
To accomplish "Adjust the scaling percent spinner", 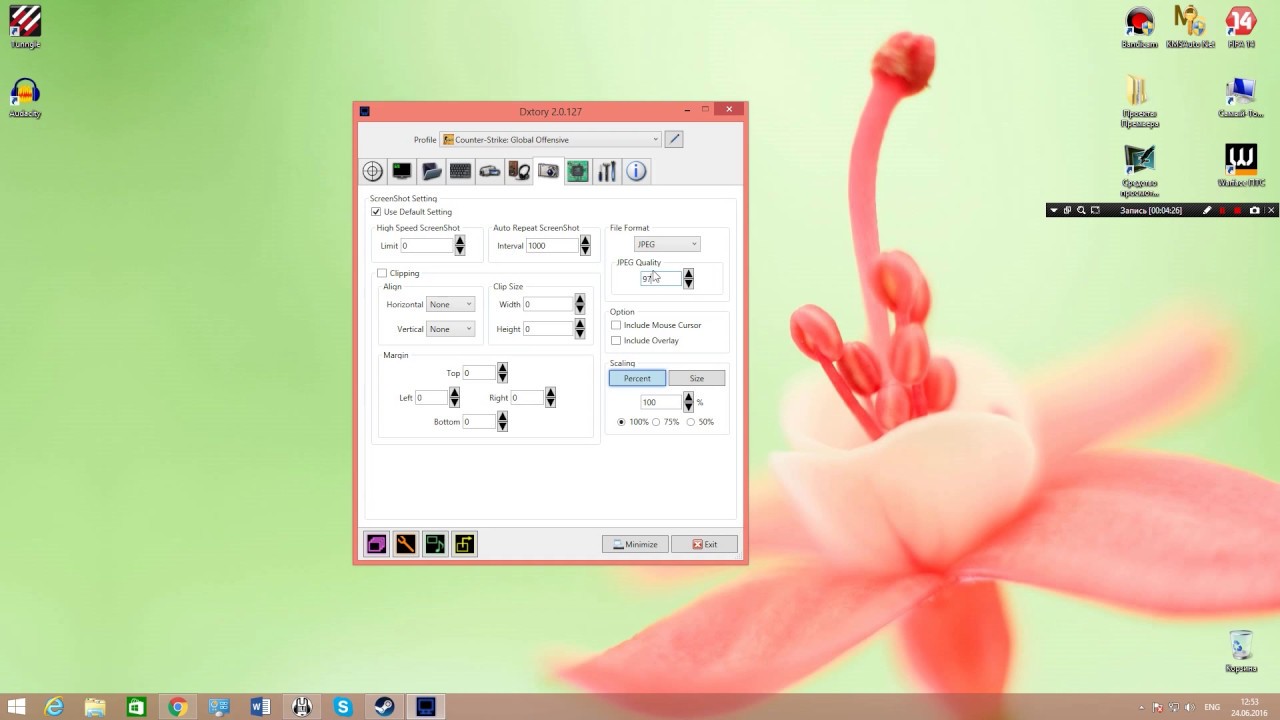I will [x=688, y=402].
